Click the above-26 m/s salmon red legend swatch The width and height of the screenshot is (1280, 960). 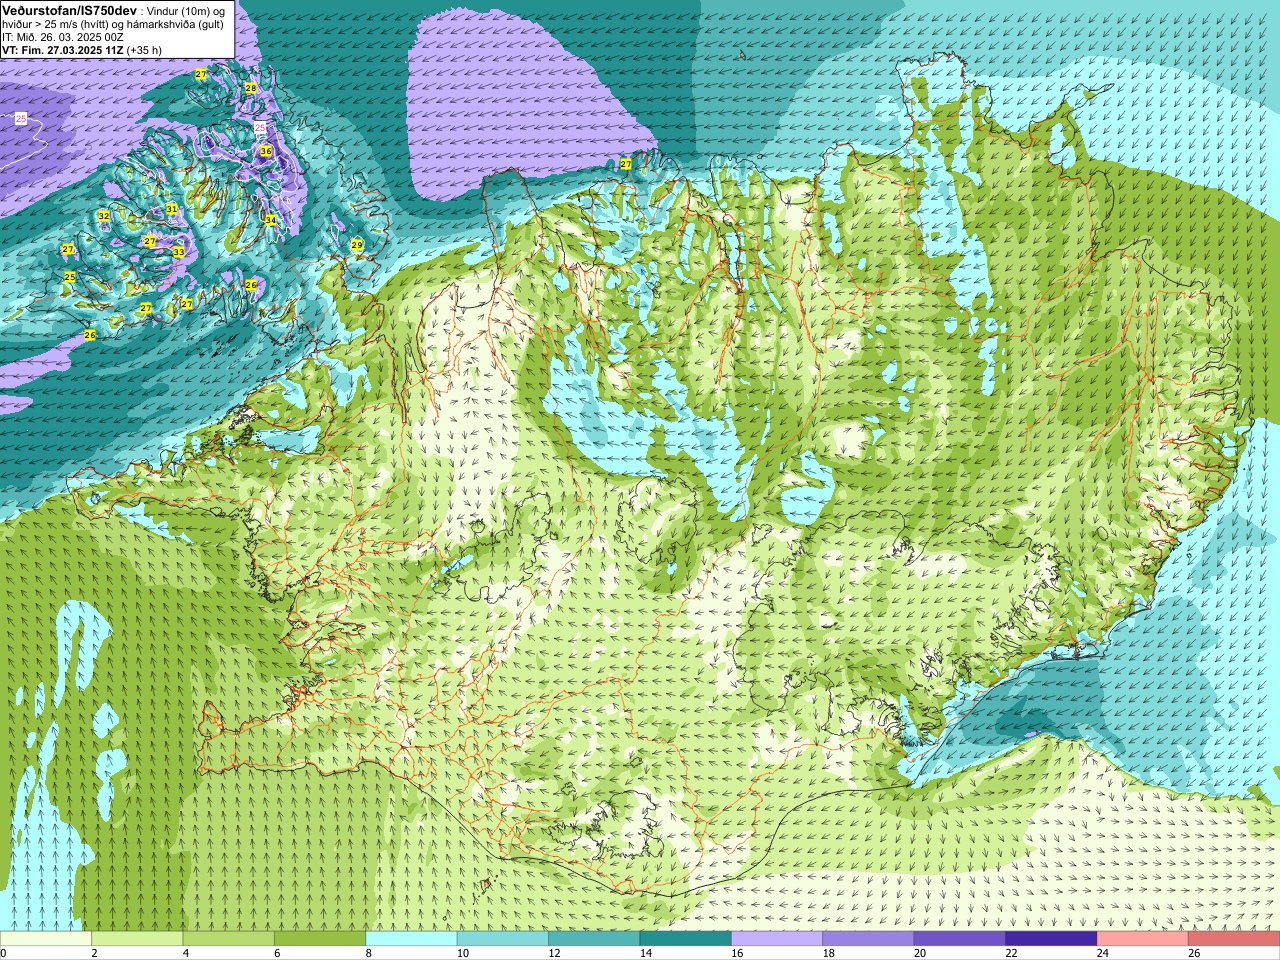point(1233,939)
